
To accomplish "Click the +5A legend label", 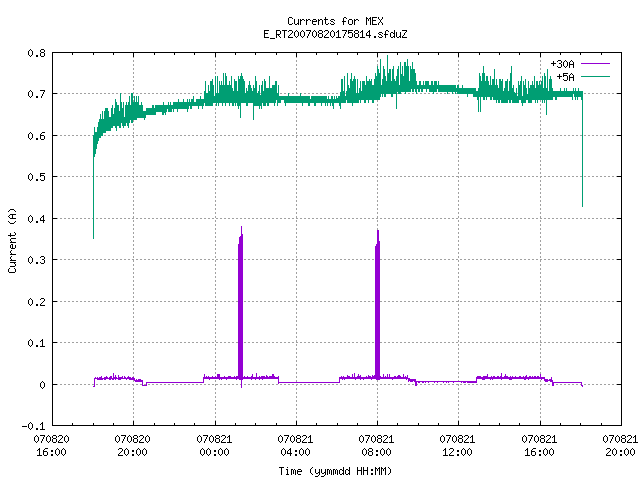I will click(x=565, y=77).
